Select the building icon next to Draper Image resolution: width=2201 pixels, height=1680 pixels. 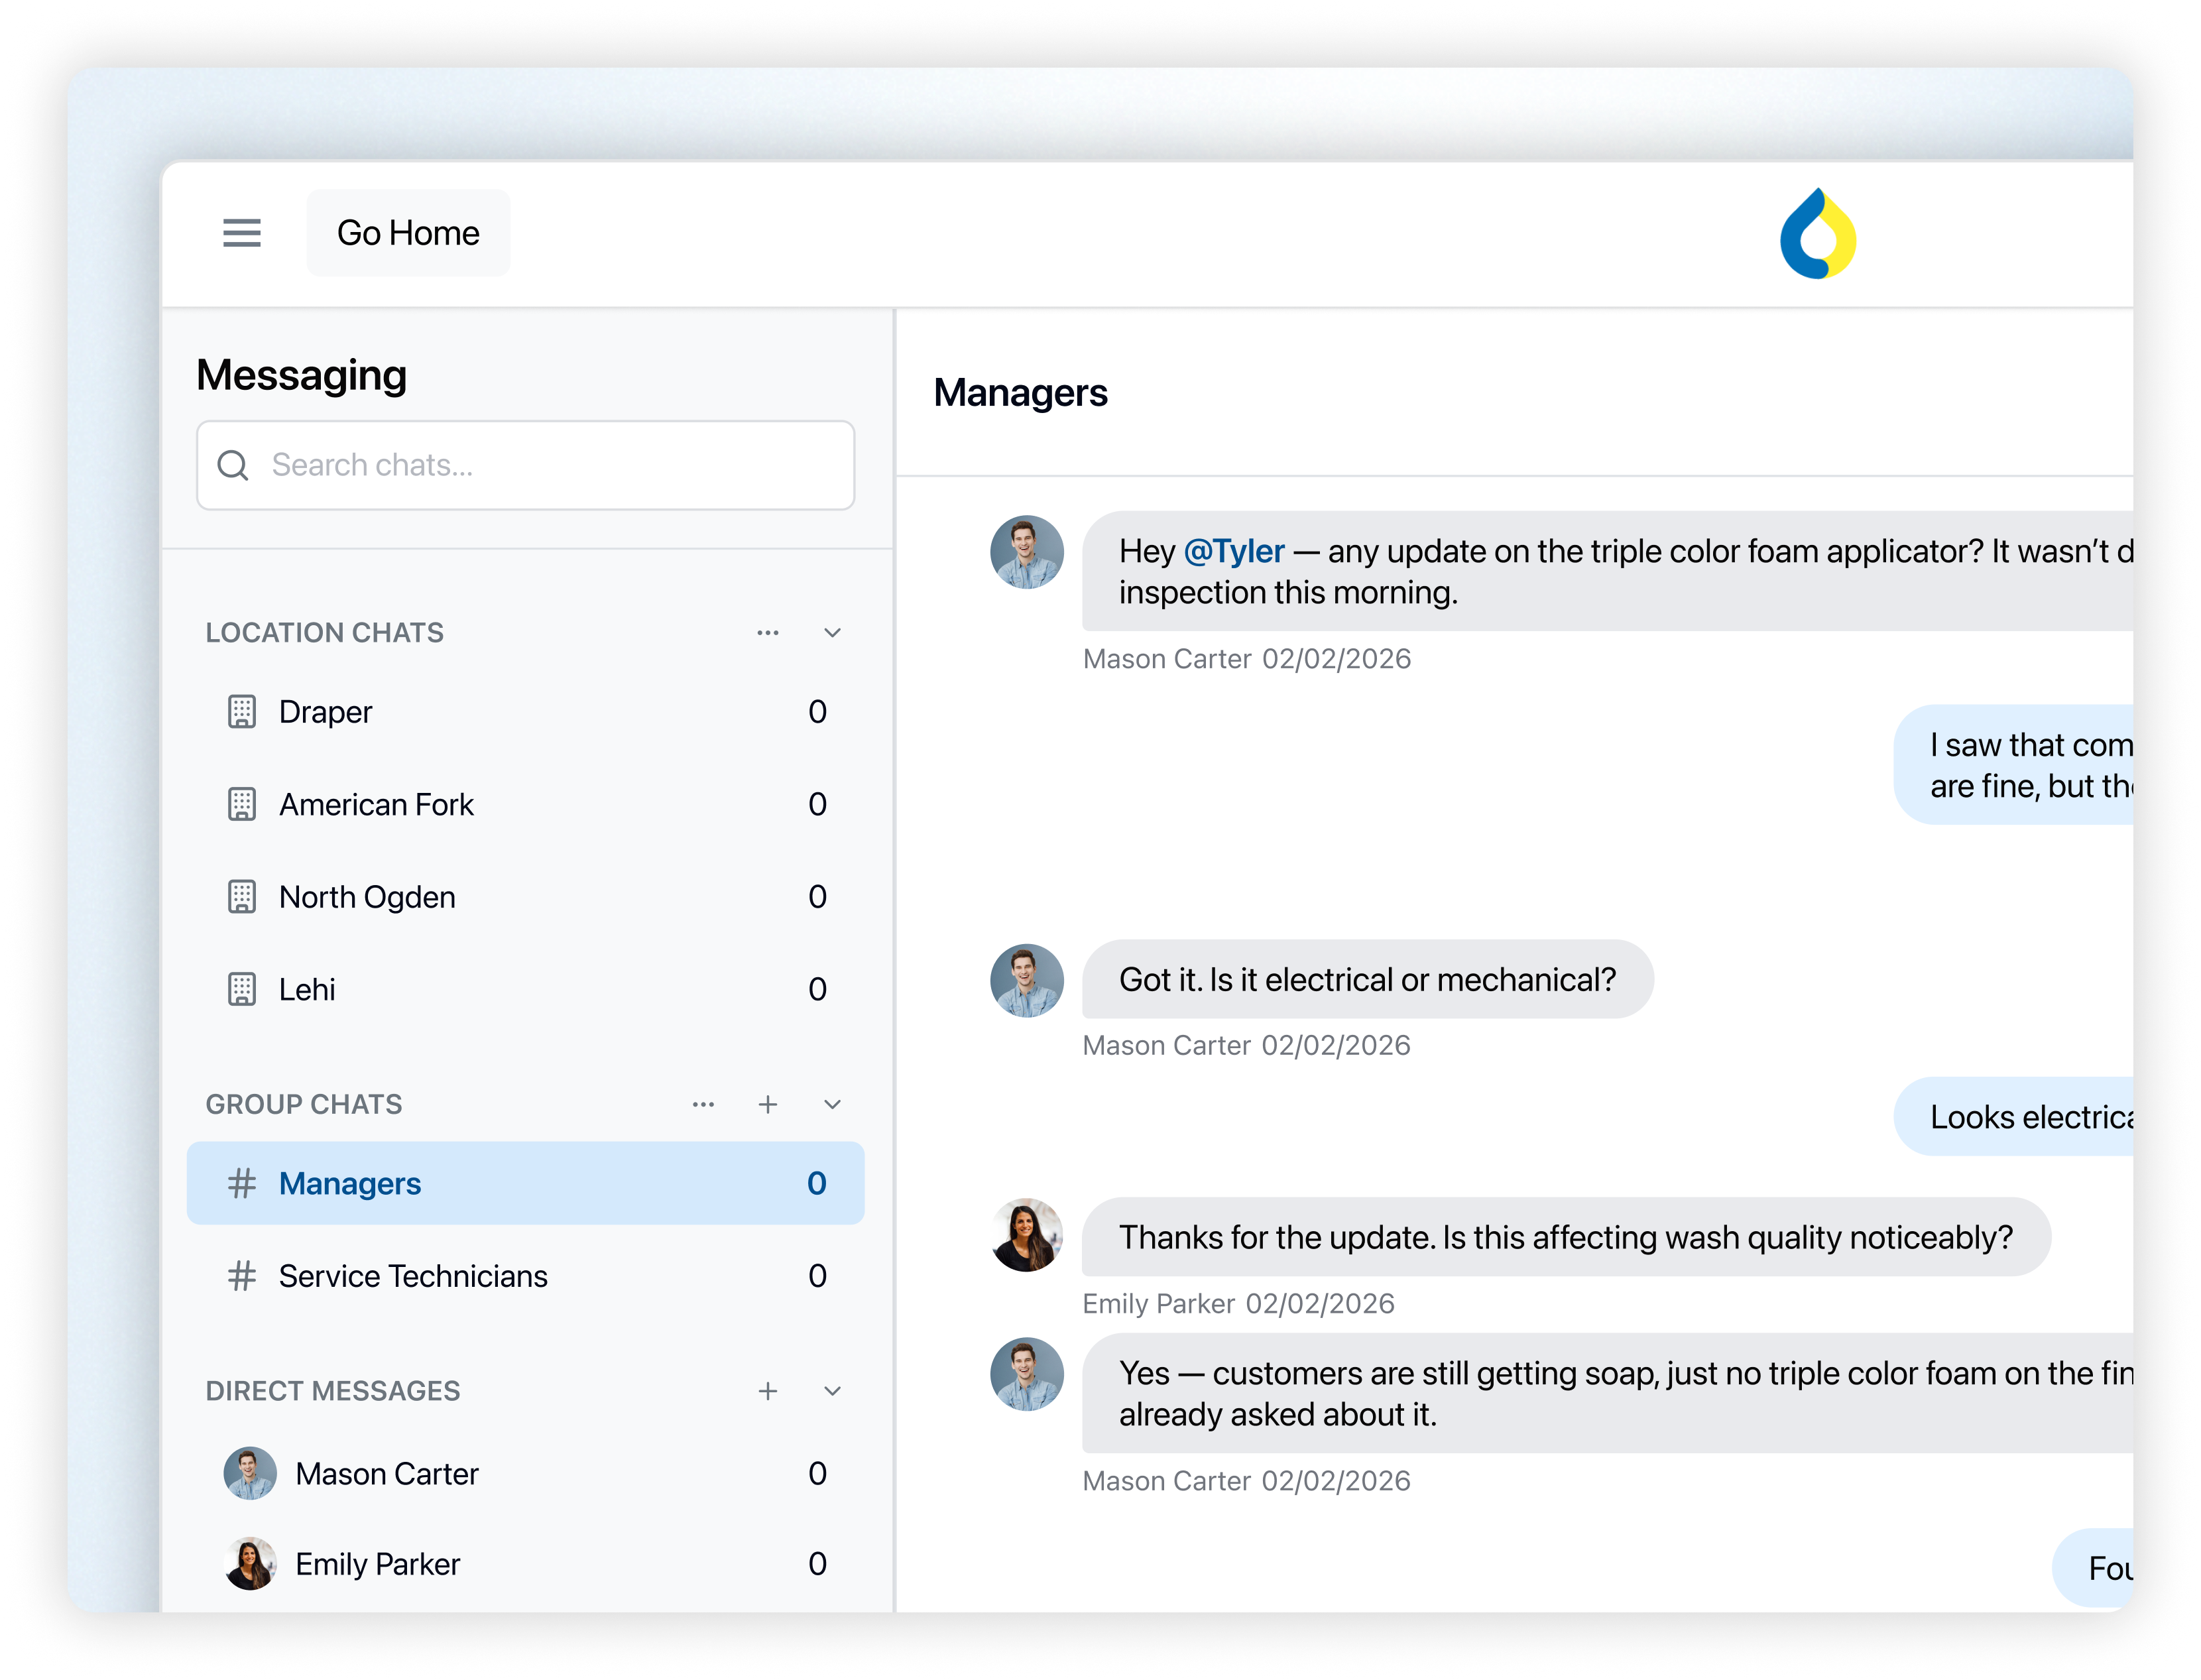242,711
